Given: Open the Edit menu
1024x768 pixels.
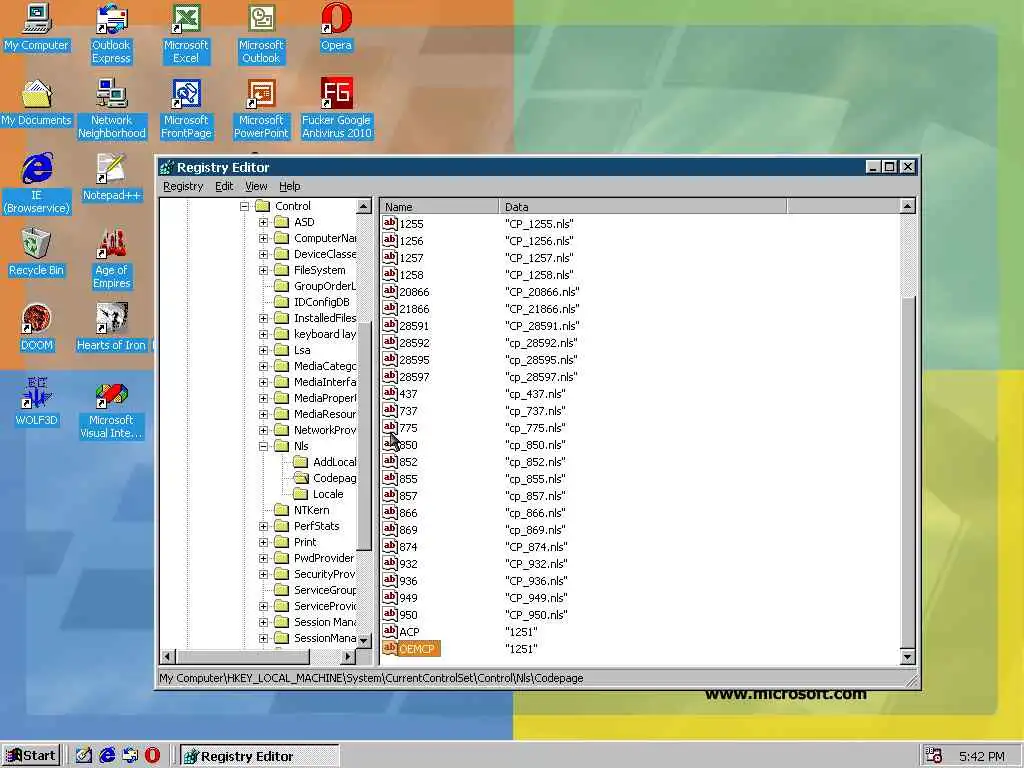Looking at the screenshot, I should (224, 186).
